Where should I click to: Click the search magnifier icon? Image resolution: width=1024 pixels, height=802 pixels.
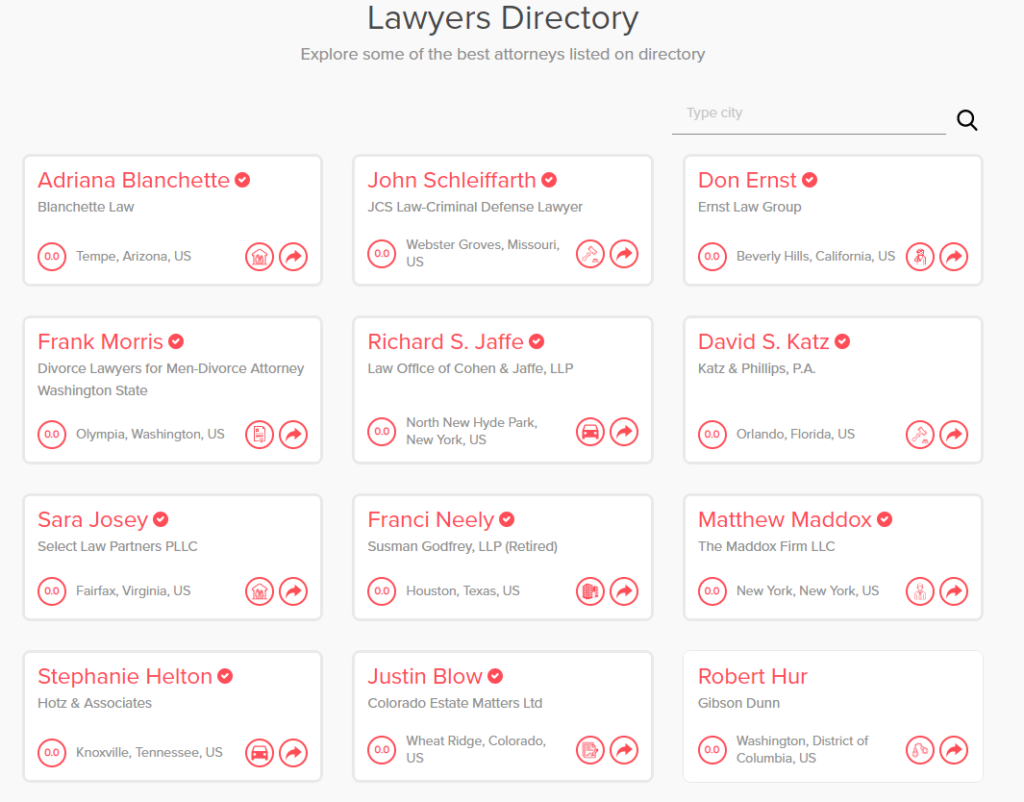[x=966, y=121]
